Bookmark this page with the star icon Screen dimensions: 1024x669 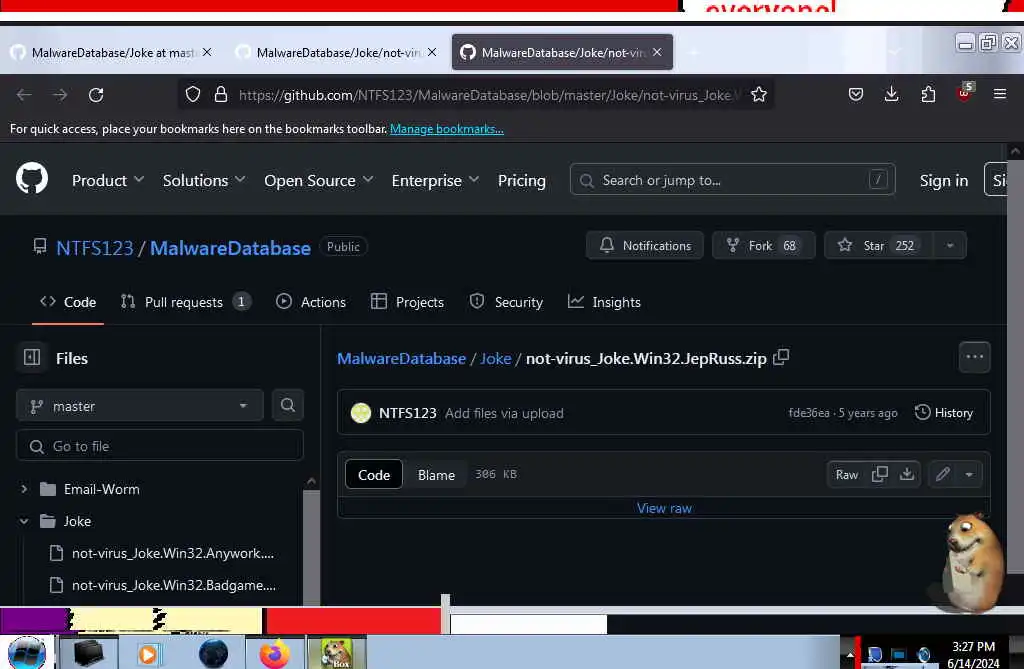point(758,95)
